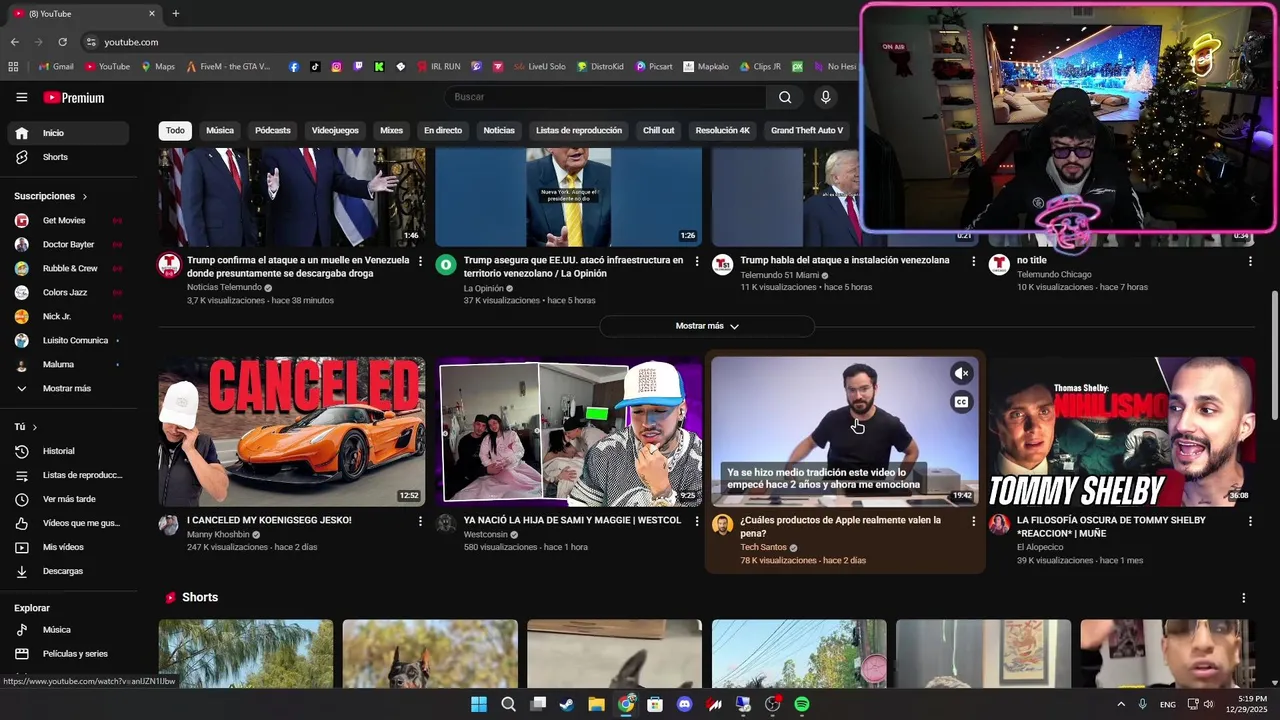Open the Instagram bookmark icon

336,67
